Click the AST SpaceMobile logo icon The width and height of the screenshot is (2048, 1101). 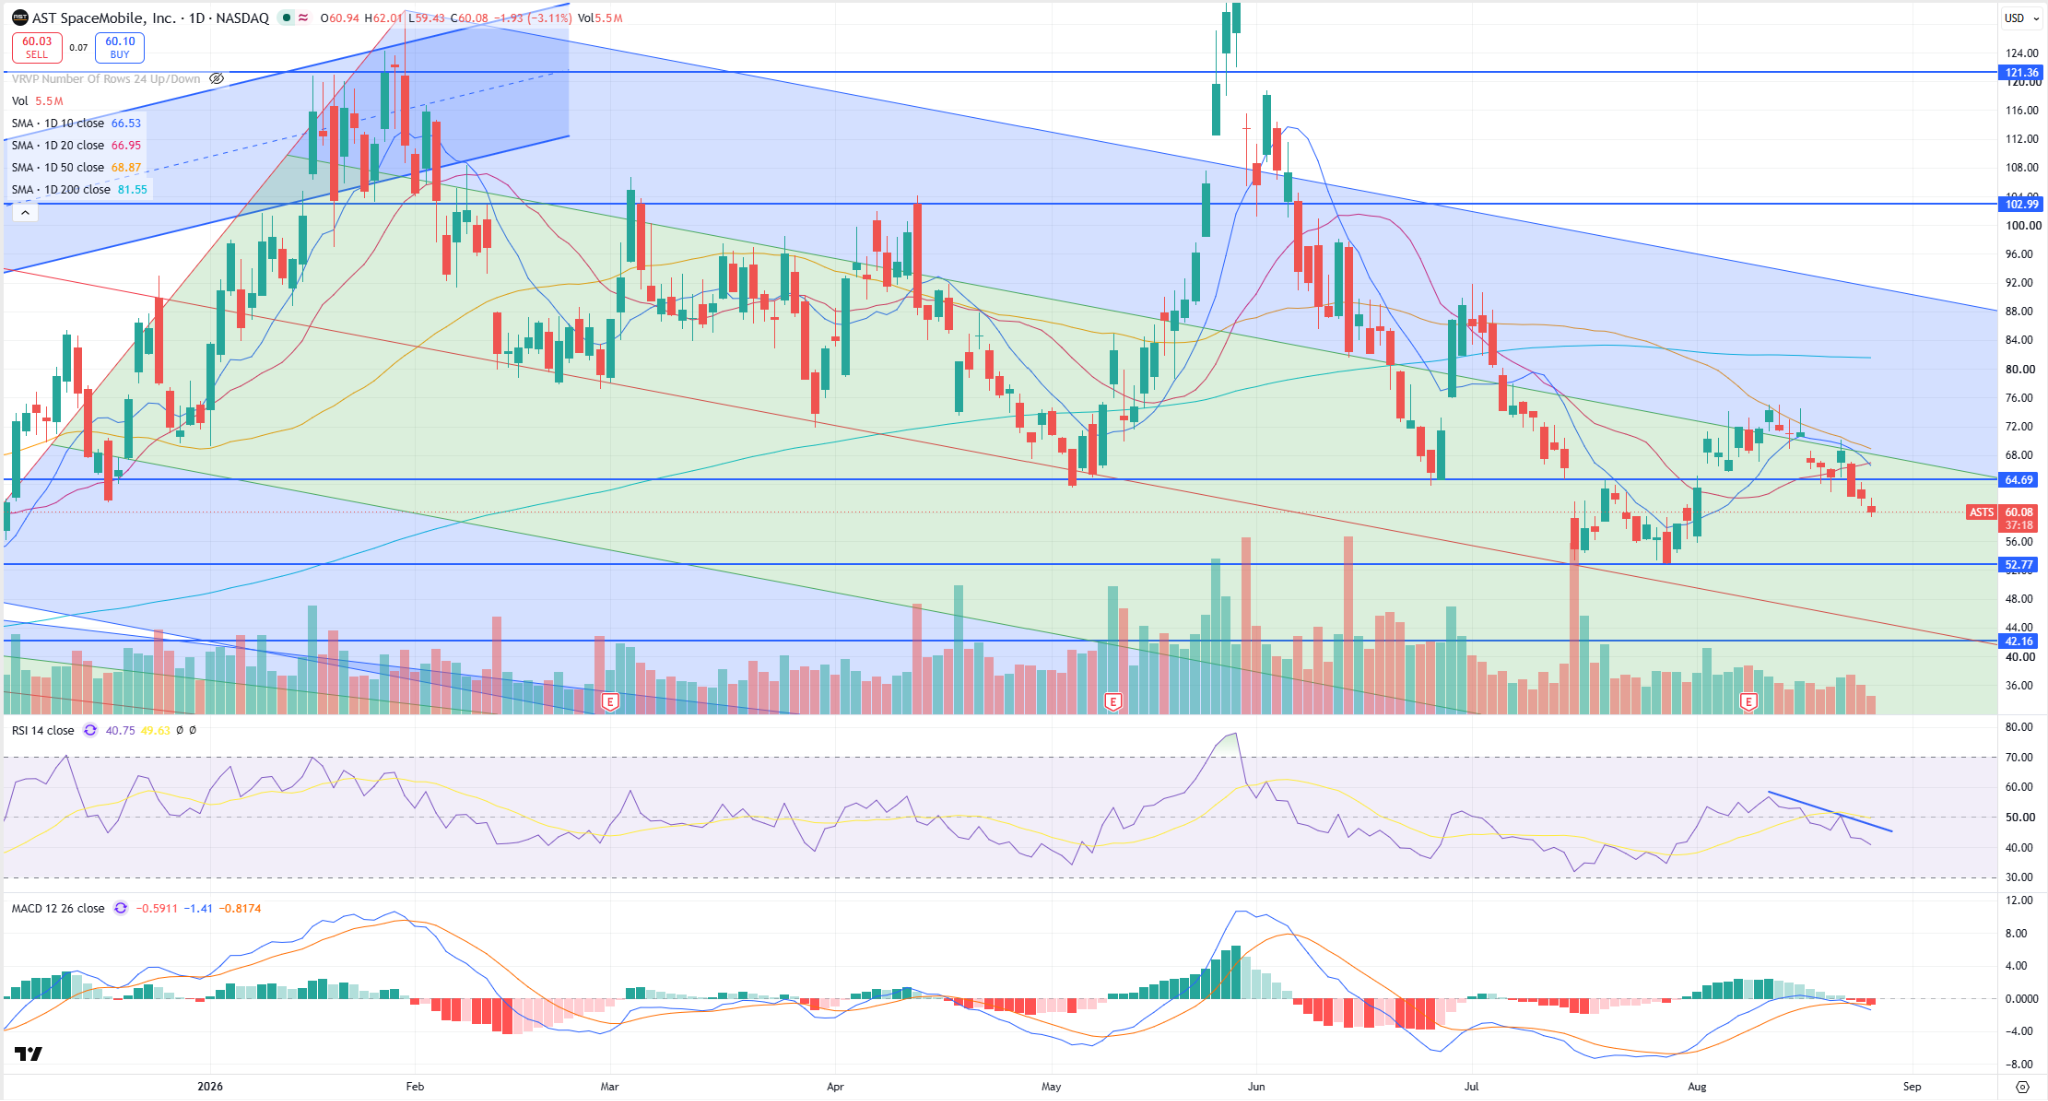tap(20, 18)
